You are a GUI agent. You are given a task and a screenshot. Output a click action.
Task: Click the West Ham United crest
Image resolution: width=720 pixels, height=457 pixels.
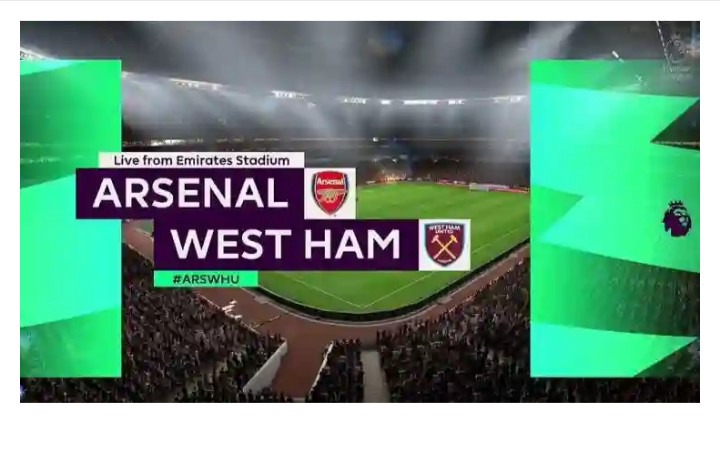[x=444, y=245]
